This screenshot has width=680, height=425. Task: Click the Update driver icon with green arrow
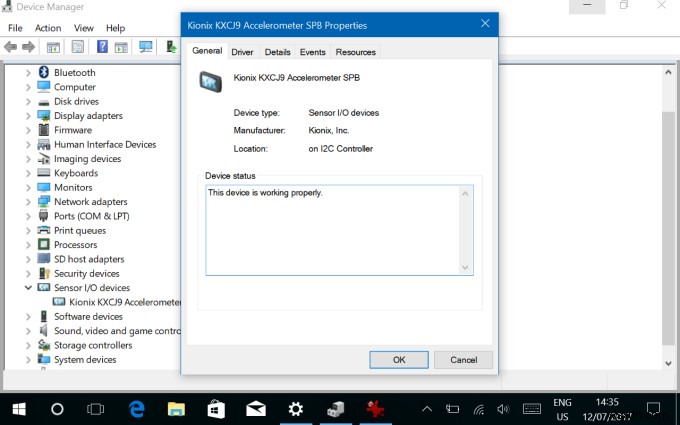coord(171,46)
